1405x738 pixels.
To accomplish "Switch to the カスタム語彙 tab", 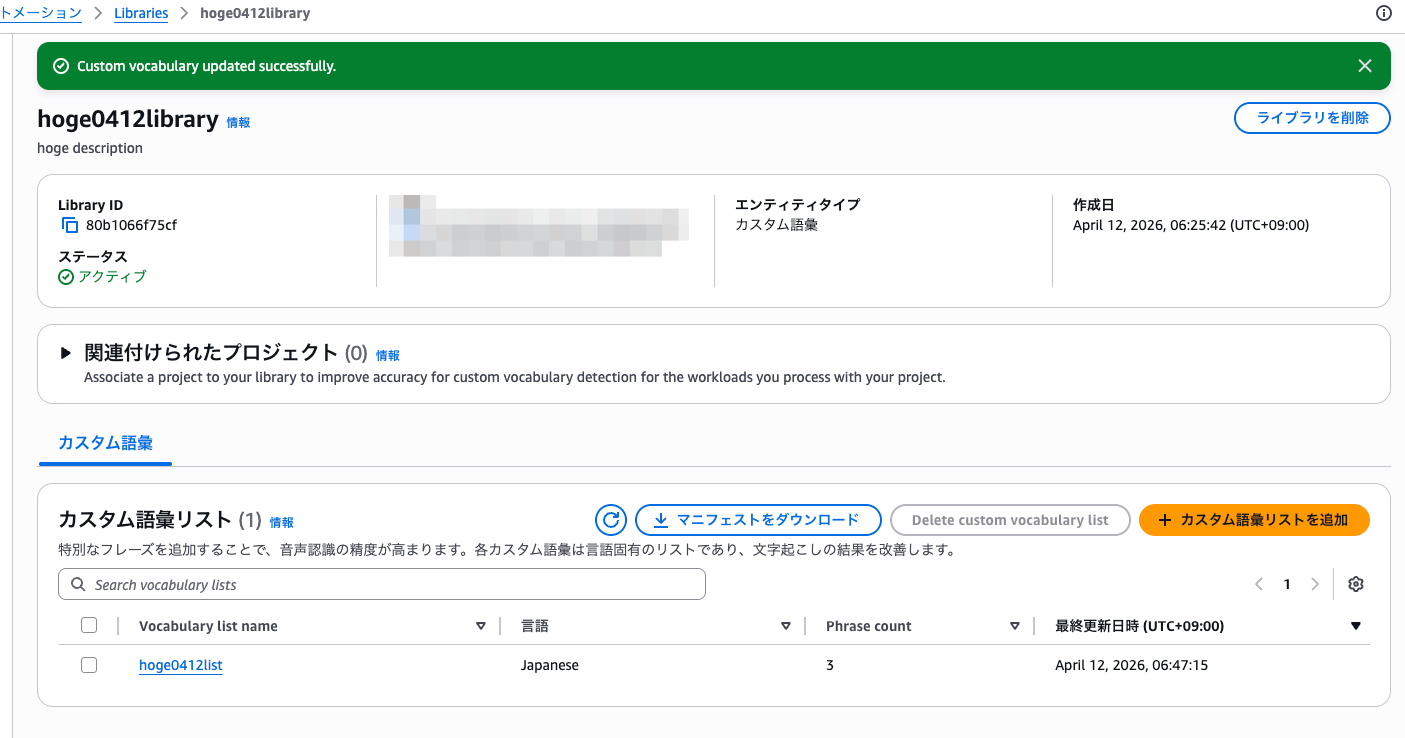I will tap(106, 443).
